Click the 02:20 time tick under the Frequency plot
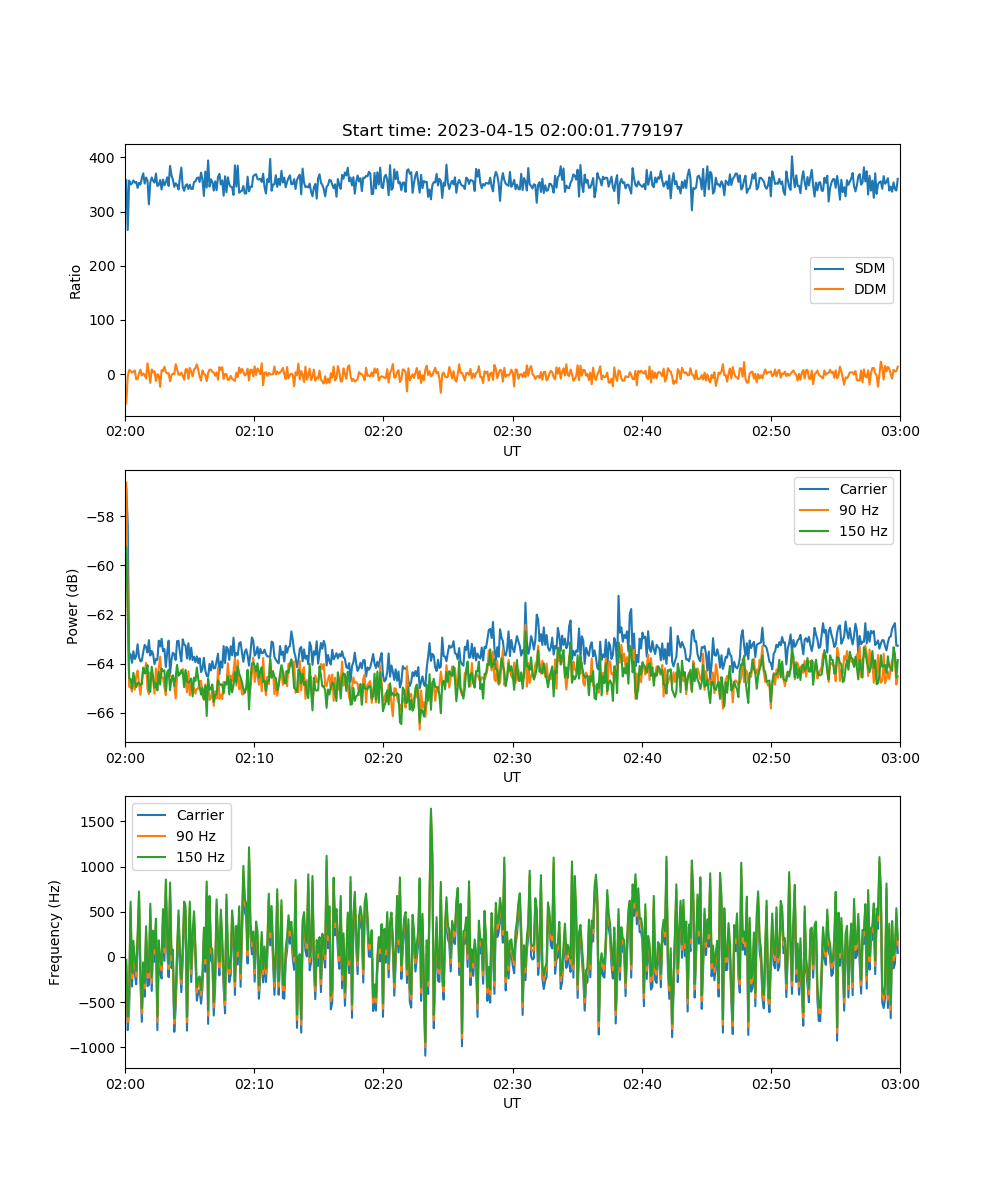The image size is (1000, 1200). [x=383, y=1083]
